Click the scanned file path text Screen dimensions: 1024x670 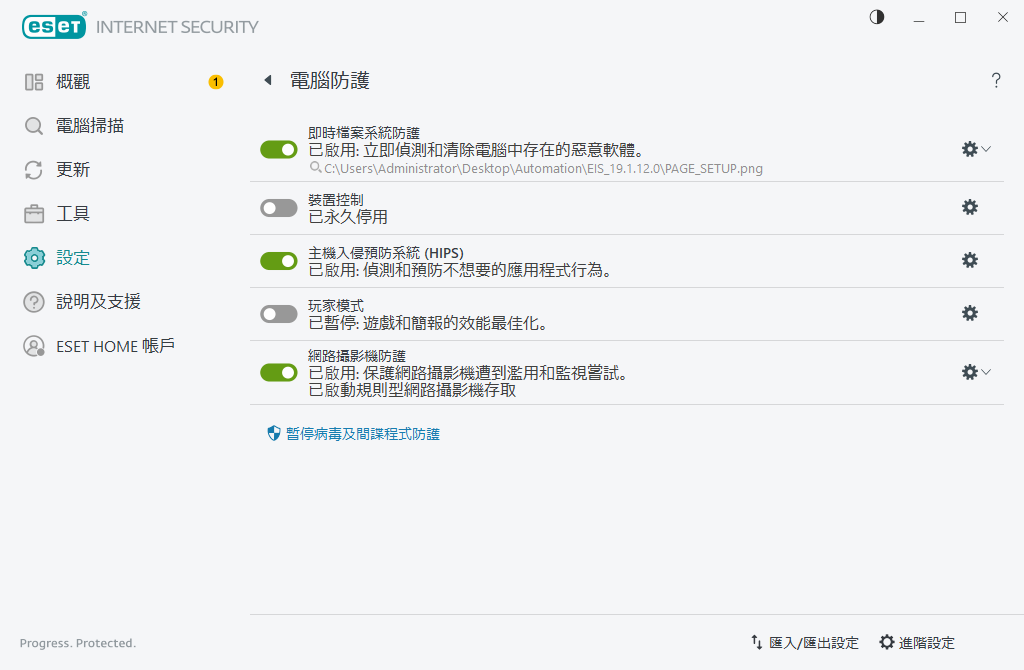click(543, 168)
